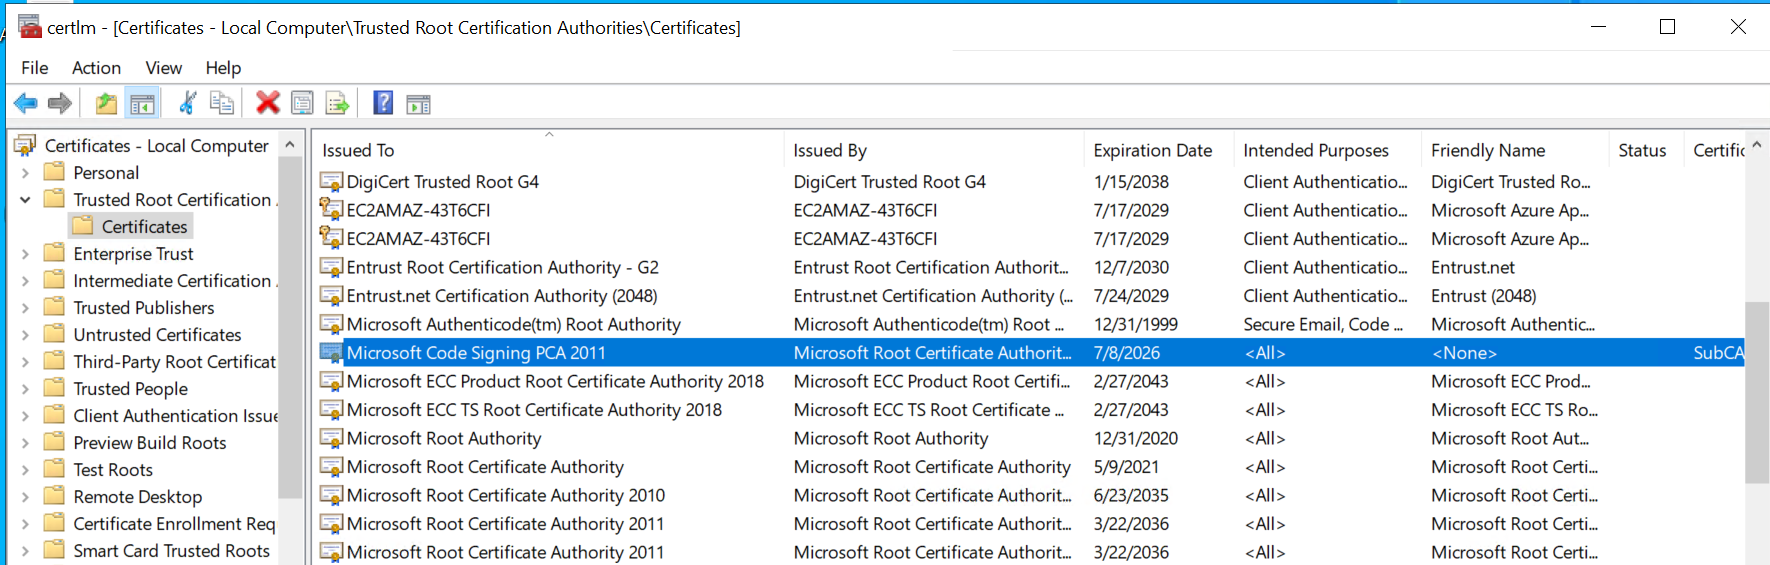Click the Back arrow toolbar icon
Image resolution: width=1770 pixels, height=565 pixels.
pos(26,103)
